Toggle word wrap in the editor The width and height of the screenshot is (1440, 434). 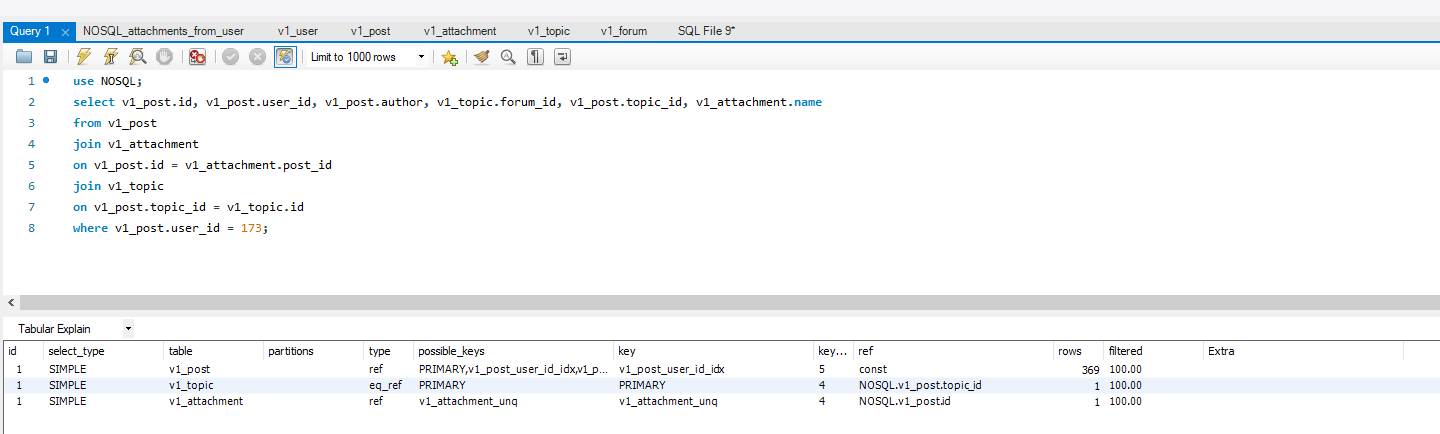(x=562, y=57)
